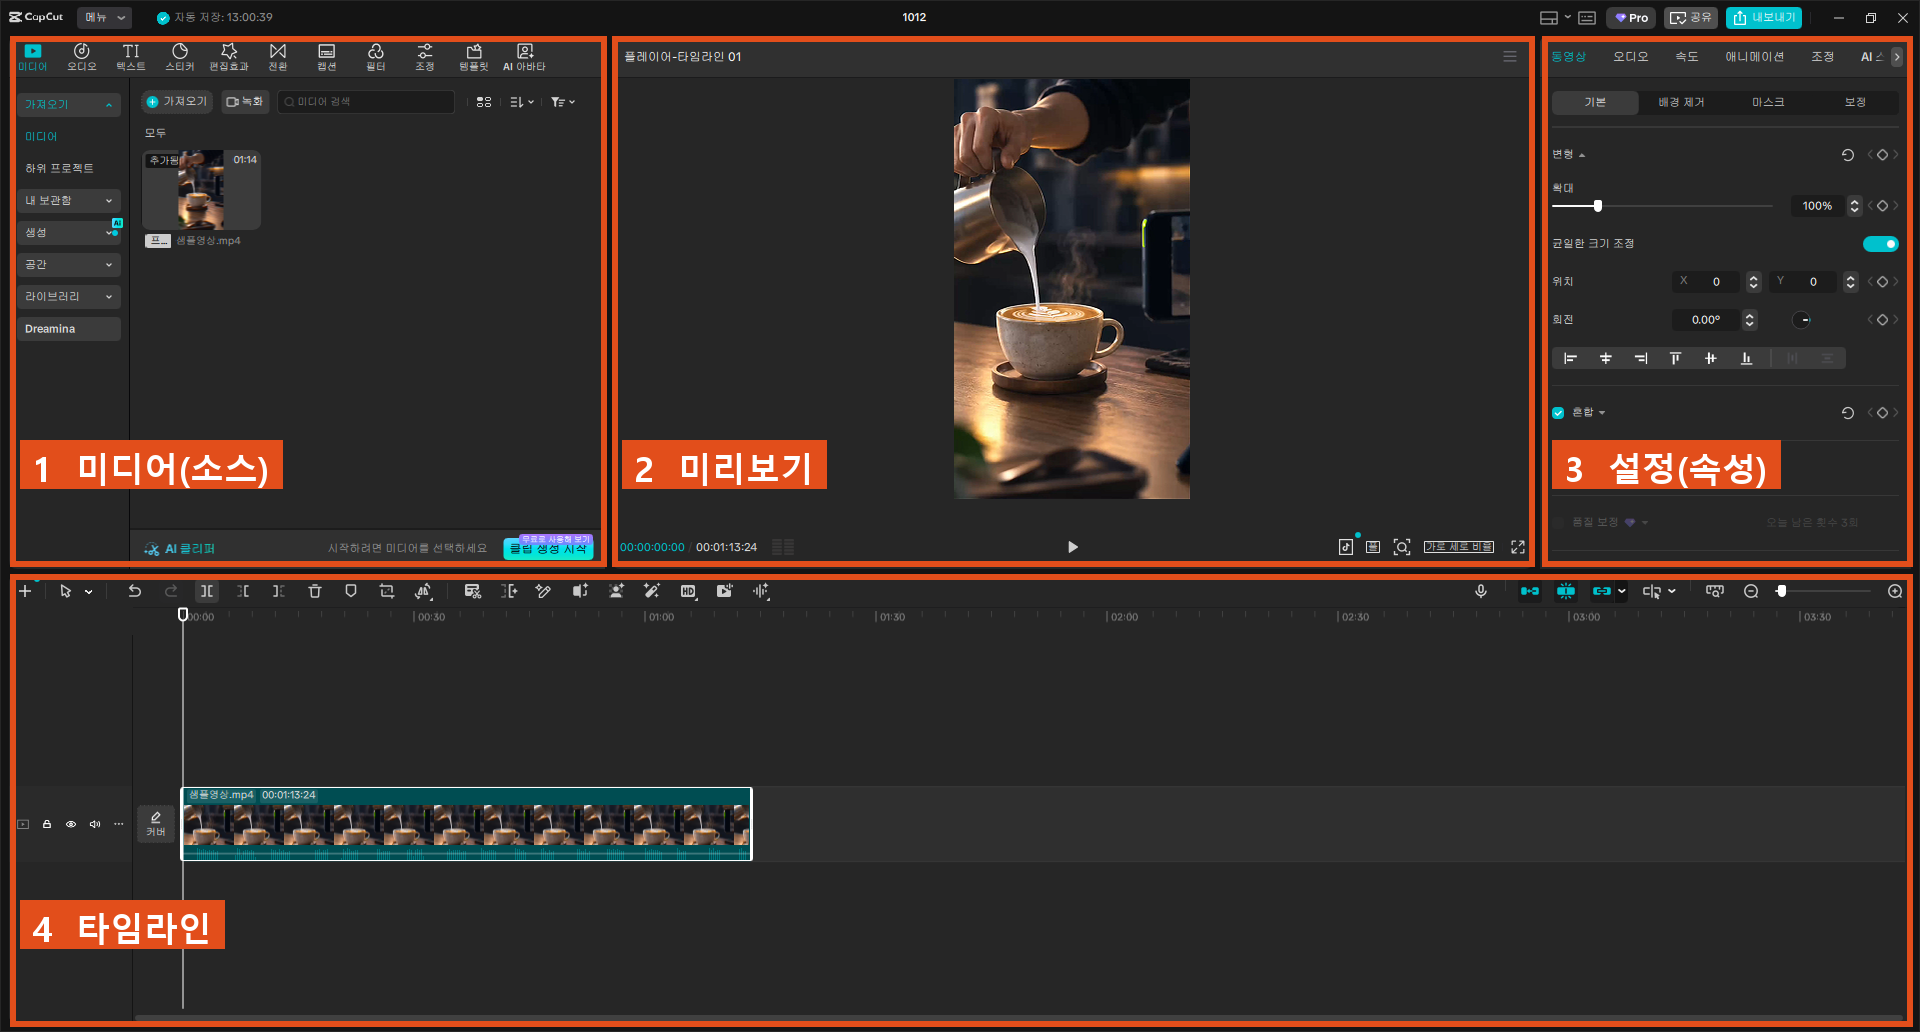Mute the track with speaker icon
1920x1032 pixels.
tap(95, 824)
